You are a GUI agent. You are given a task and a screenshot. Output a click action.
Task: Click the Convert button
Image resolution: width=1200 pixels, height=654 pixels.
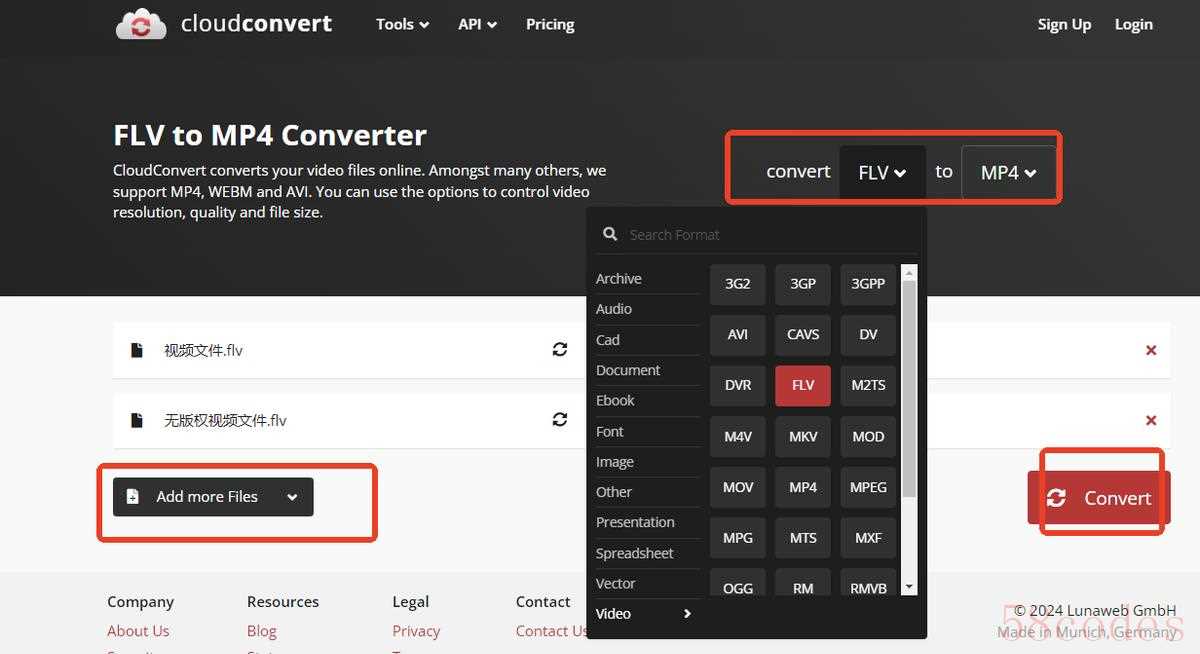pyautogui.click(x=1099, y=498)
